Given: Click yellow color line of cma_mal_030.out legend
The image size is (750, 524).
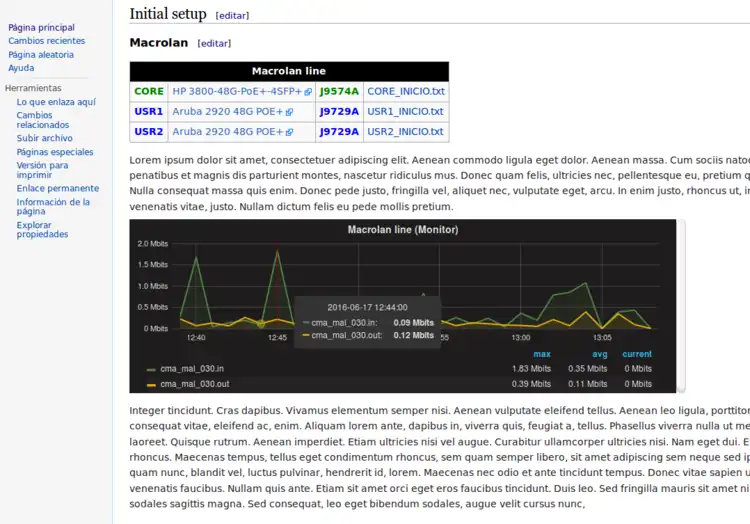Looking at the screenshot, I should (x=151, y=385).
